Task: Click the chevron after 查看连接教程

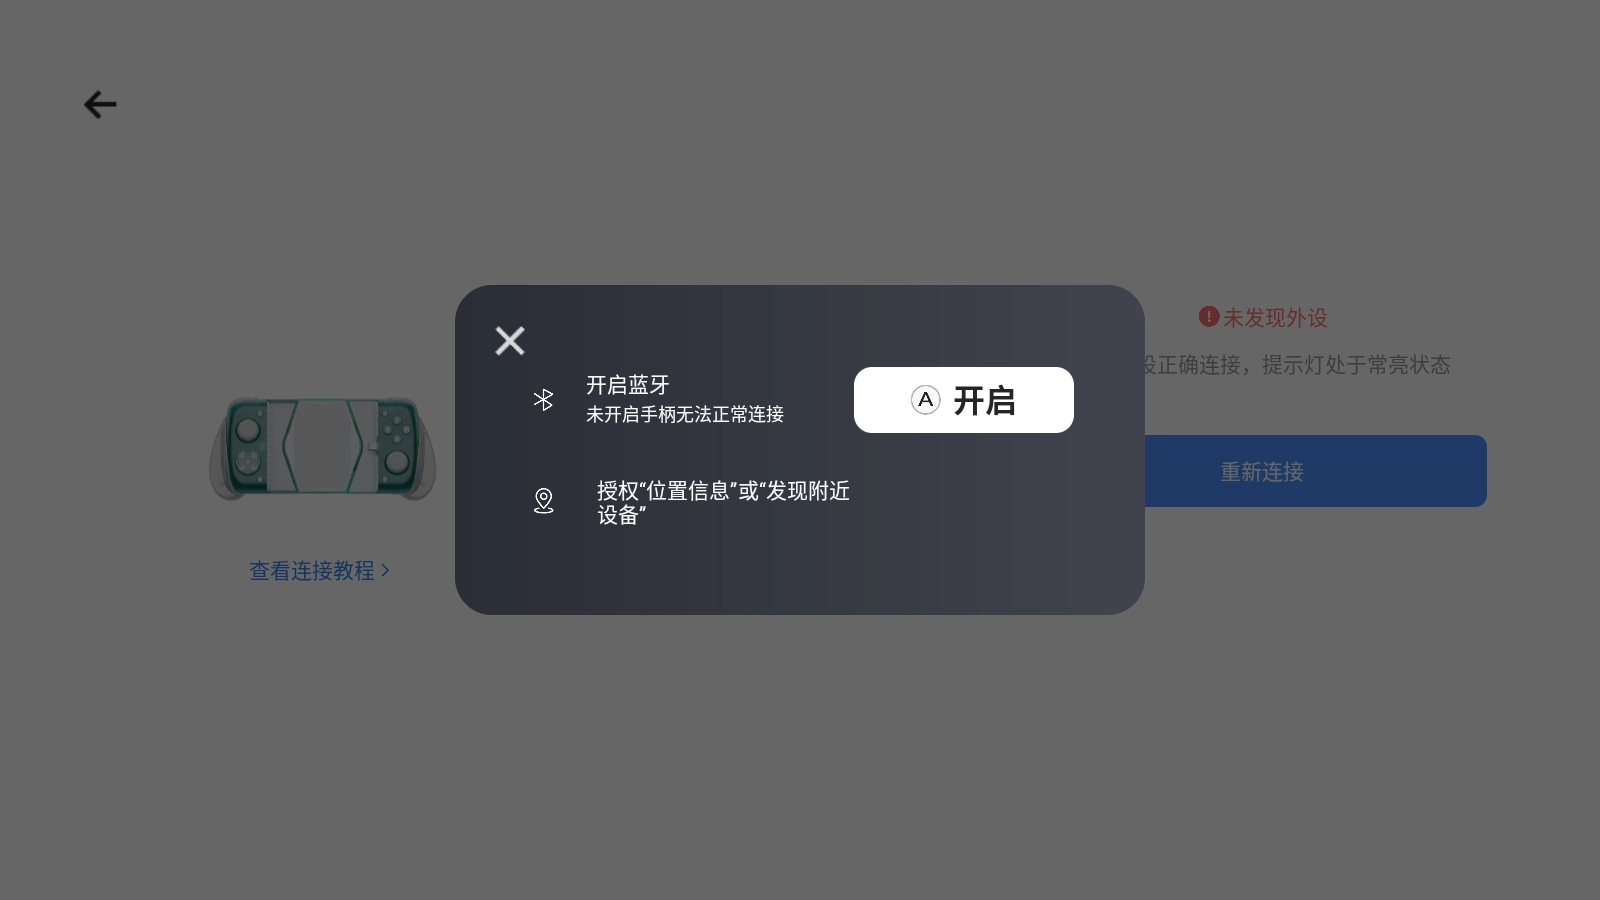Action: point(385,571)
